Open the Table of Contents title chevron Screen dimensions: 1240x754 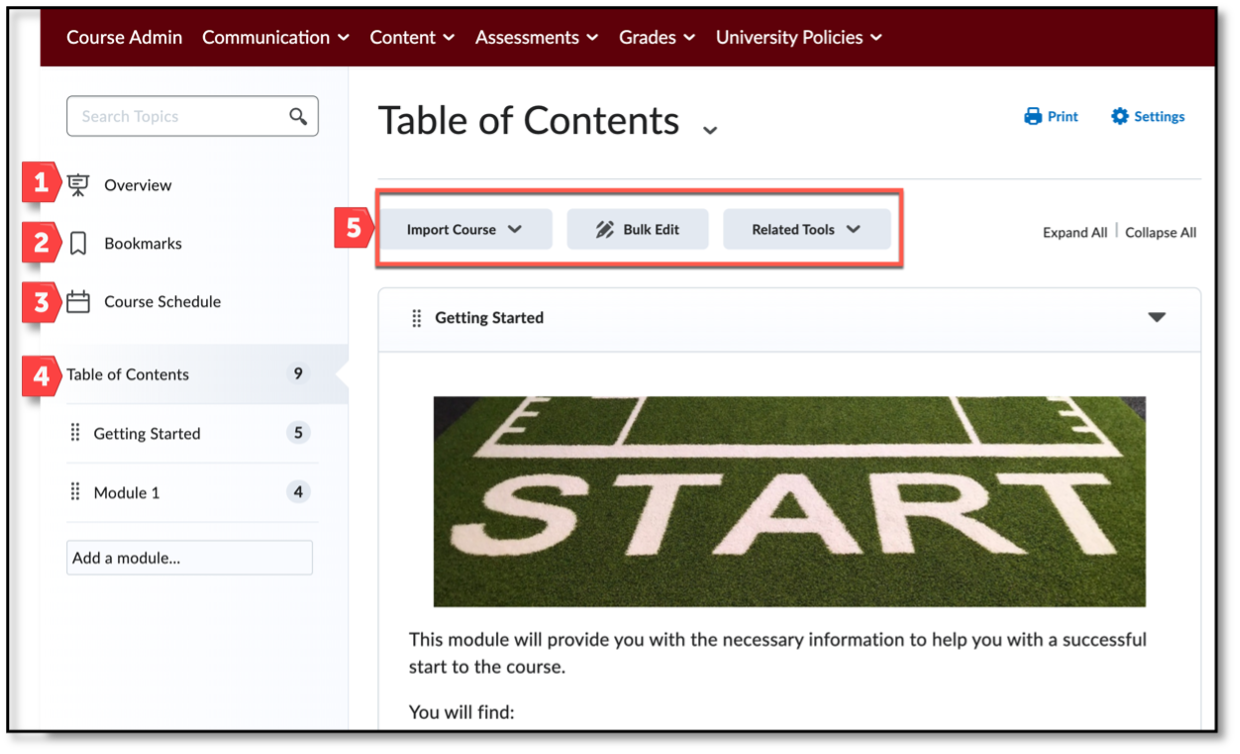(710, 129)
